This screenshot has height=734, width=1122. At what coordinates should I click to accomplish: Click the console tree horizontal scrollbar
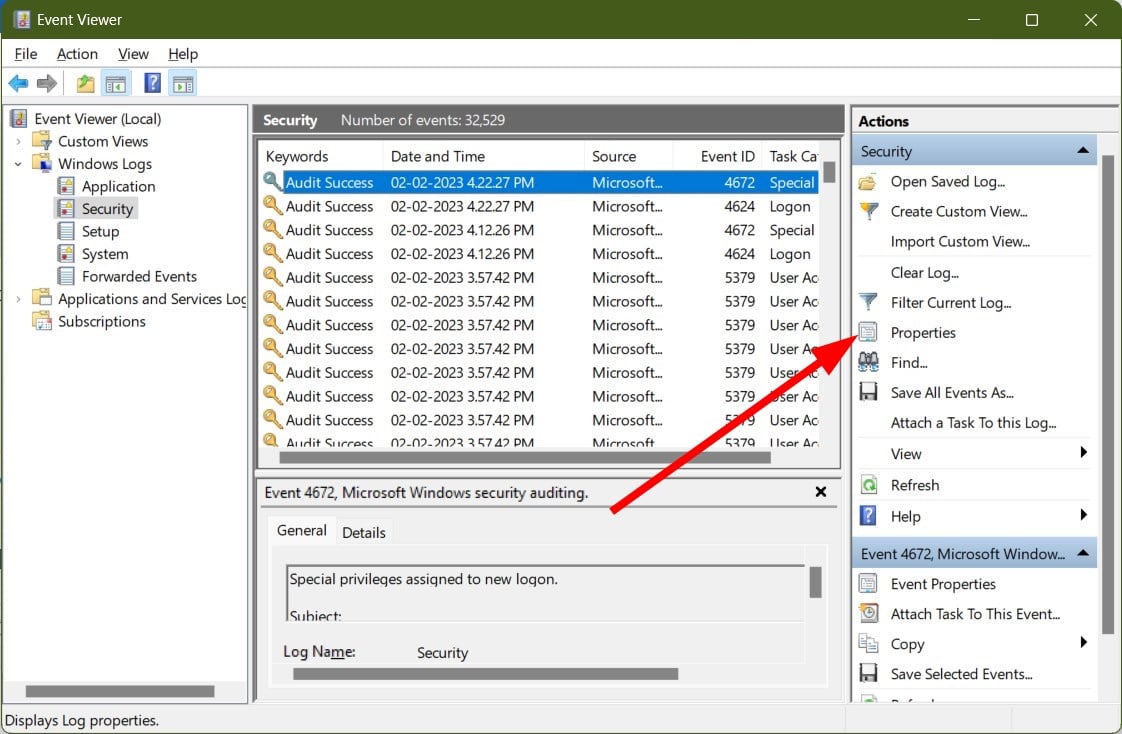pyautogui.click(x=120, y=691)
